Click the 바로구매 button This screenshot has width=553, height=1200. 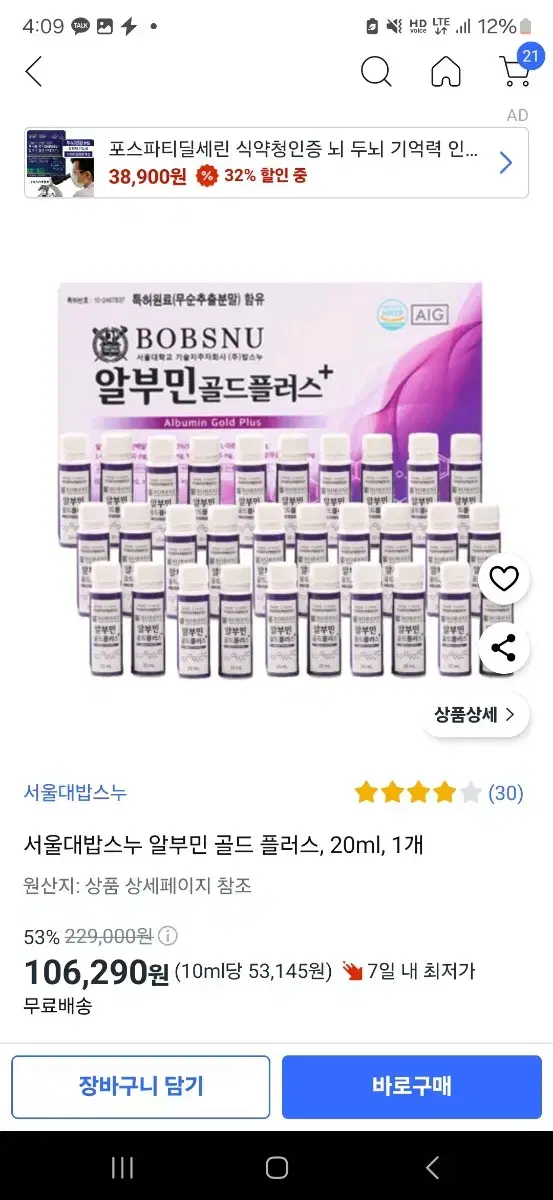click(x=412, y=1086)
